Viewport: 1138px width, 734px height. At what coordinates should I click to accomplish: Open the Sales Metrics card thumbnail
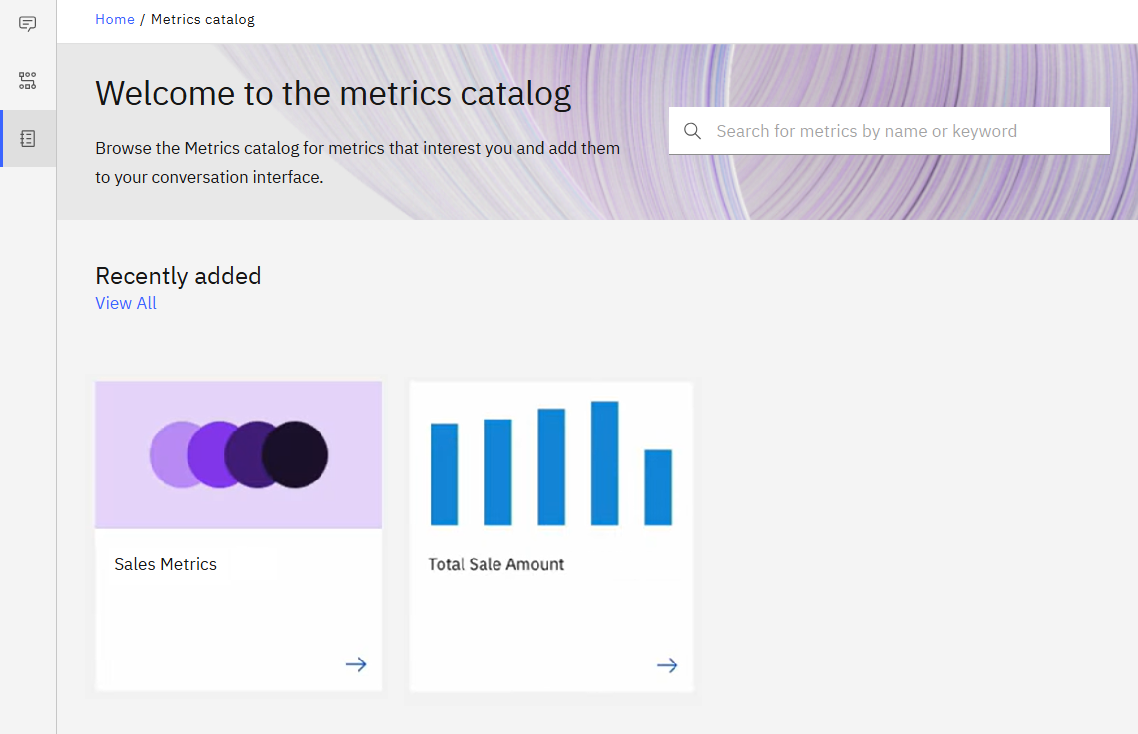point(238,454)
